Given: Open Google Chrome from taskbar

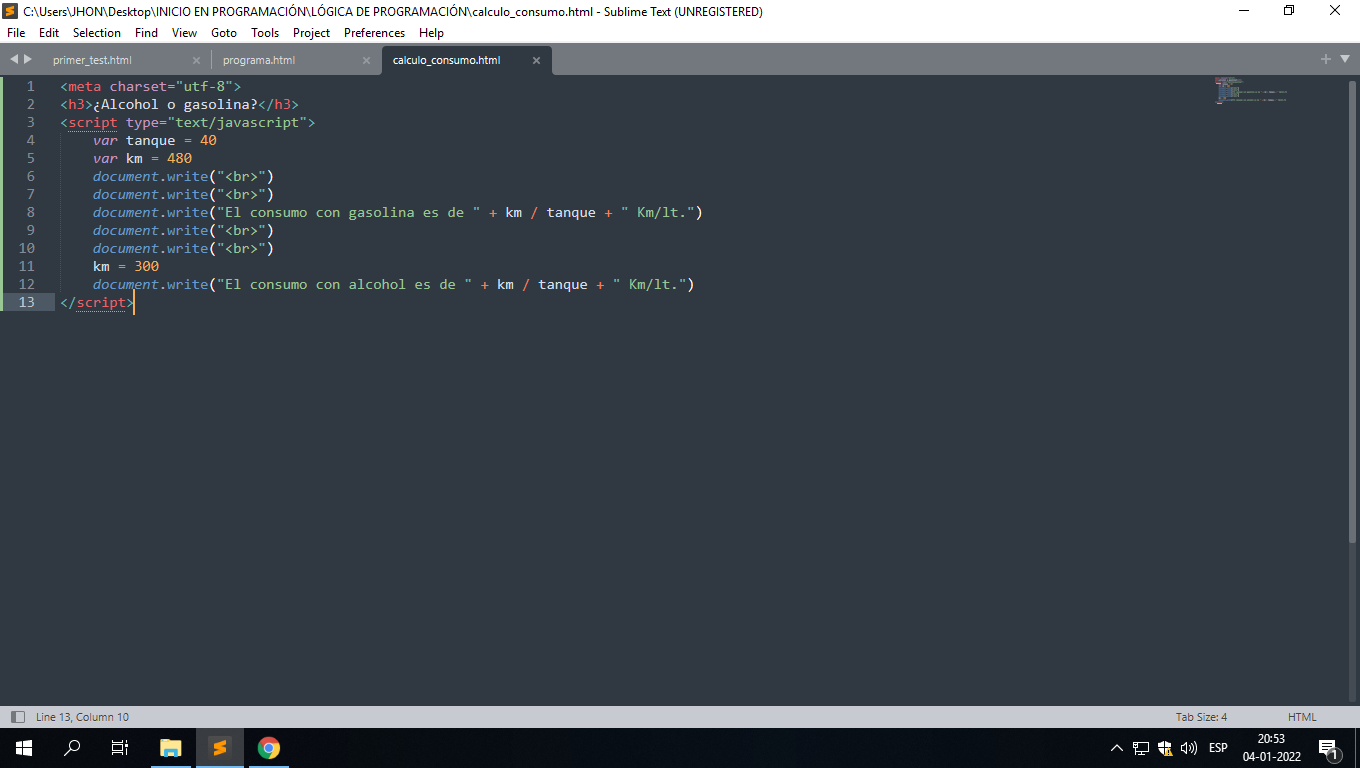Looking at the screenshot, I should (268, 747).
